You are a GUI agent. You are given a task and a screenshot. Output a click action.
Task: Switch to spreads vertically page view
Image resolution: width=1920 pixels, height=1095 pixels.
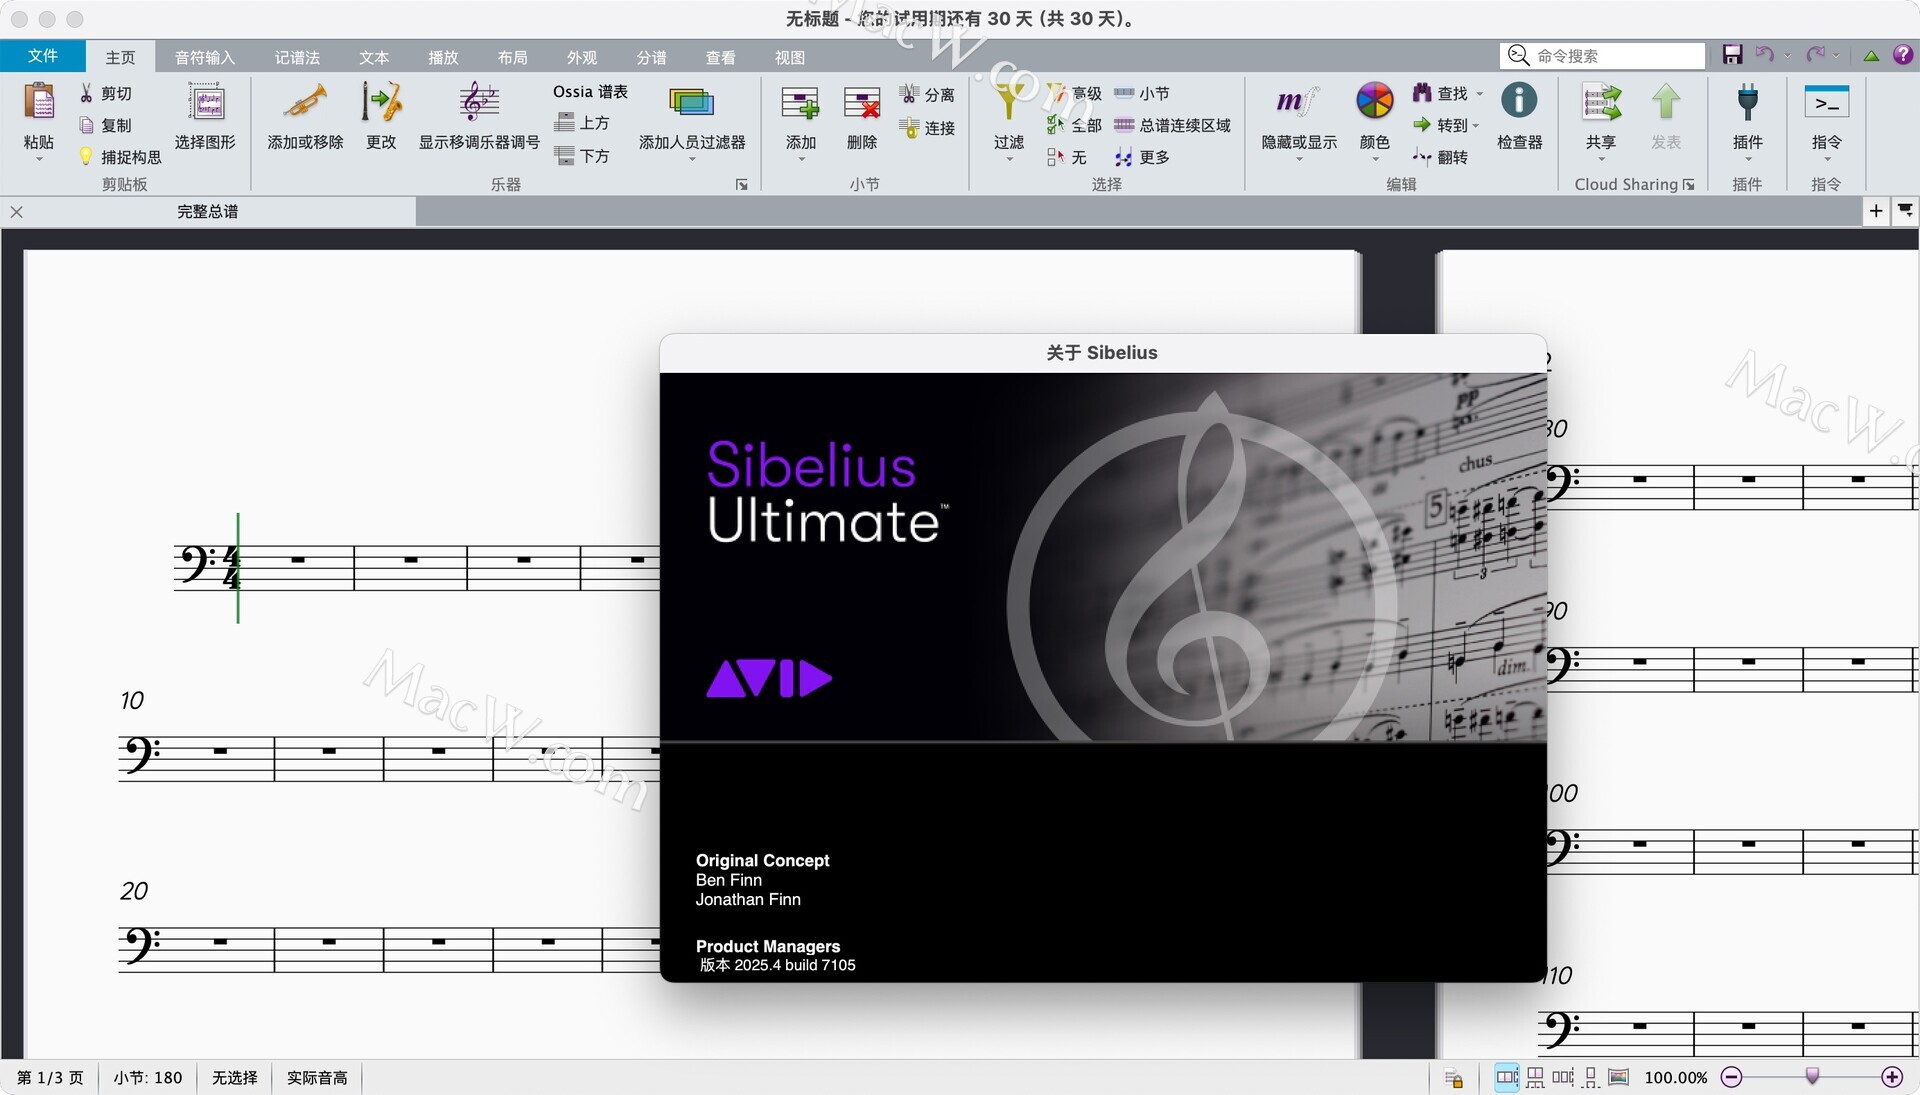[1535, 1077]
